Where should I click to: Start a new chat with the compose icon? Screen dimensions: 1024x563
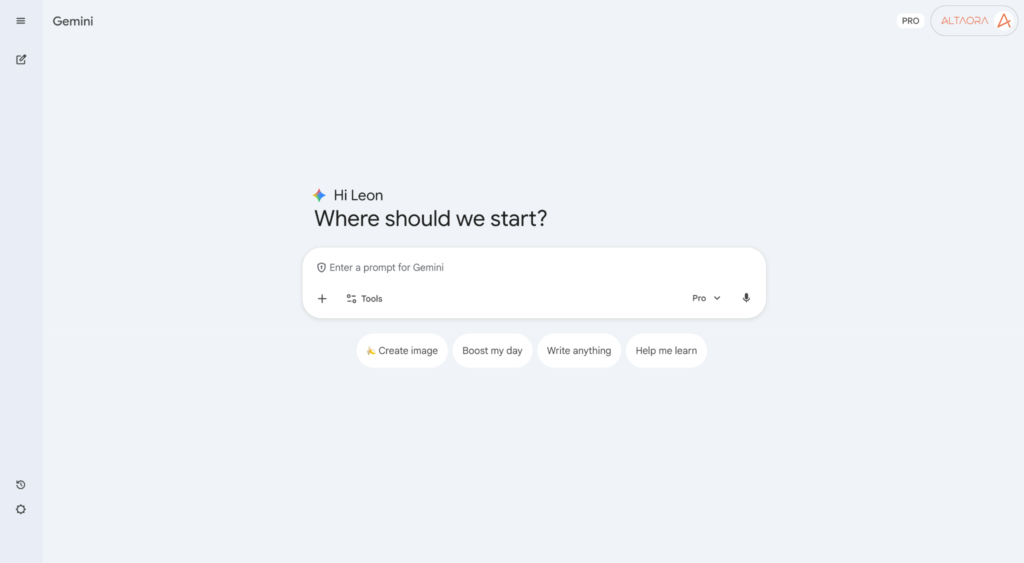[21, 59]
